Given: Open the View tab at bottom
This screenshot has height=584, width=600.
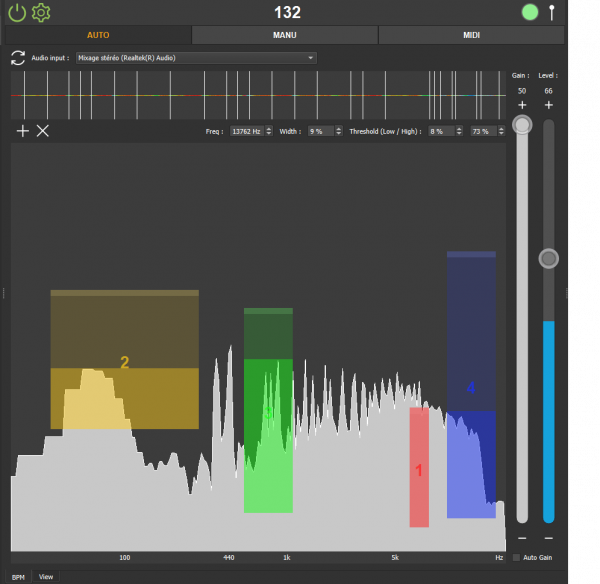Looking at the screenshot, I should coord(46,576).
